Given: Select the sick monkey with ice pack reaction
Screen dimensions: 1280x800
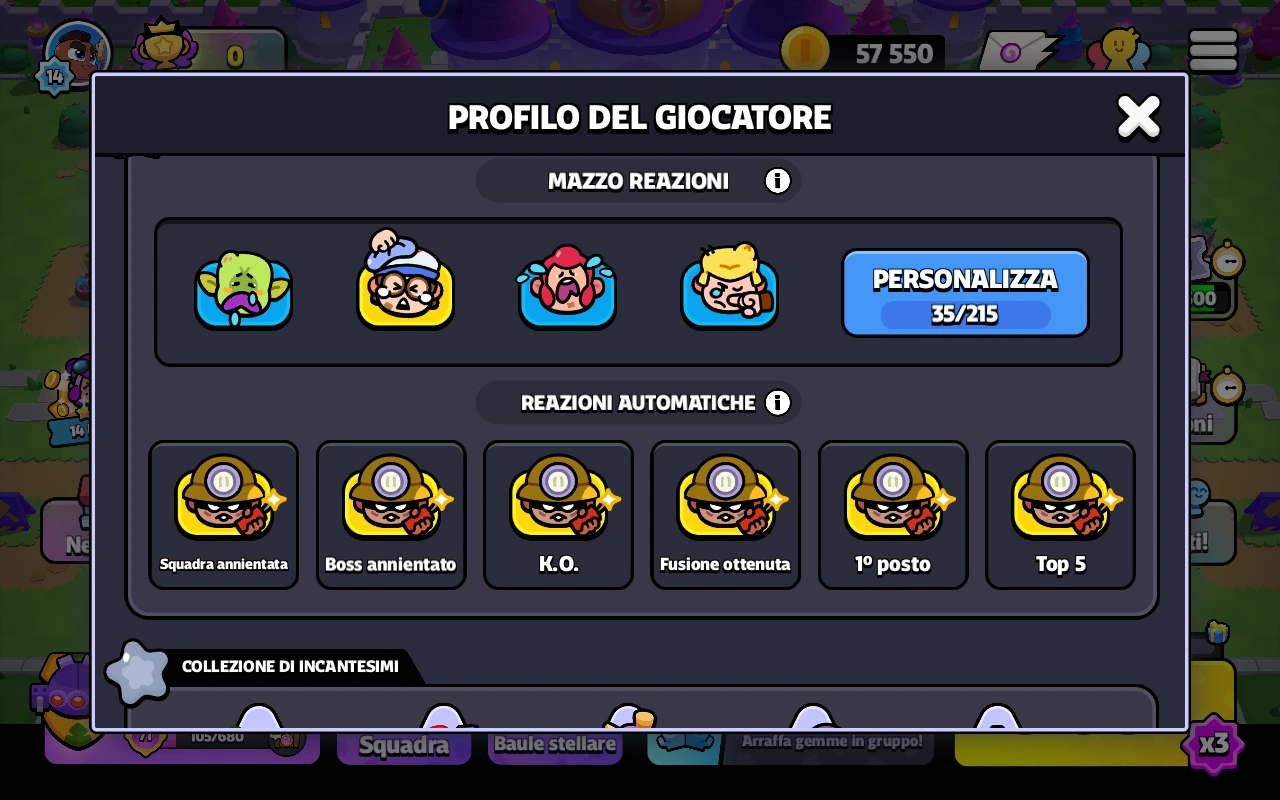Looking at the screenshot, I should [405, 280].
